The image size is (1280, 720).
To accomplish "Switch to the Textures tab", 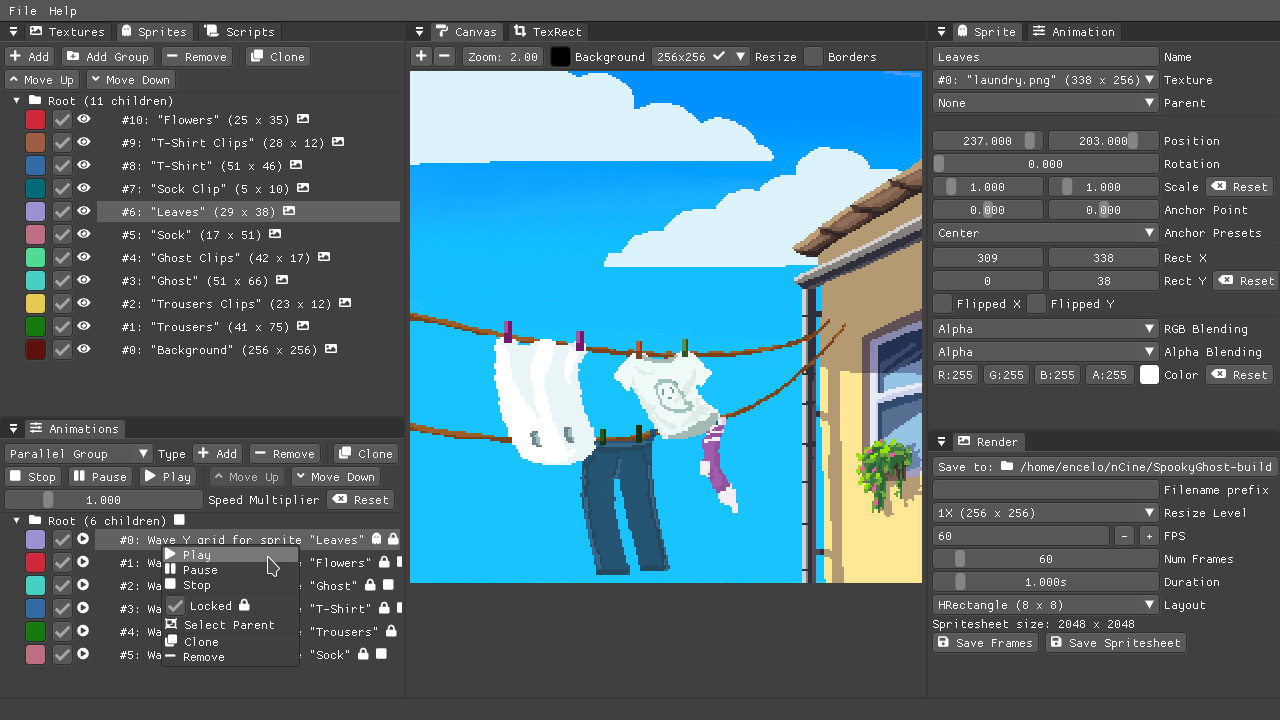I will (67, 32).
